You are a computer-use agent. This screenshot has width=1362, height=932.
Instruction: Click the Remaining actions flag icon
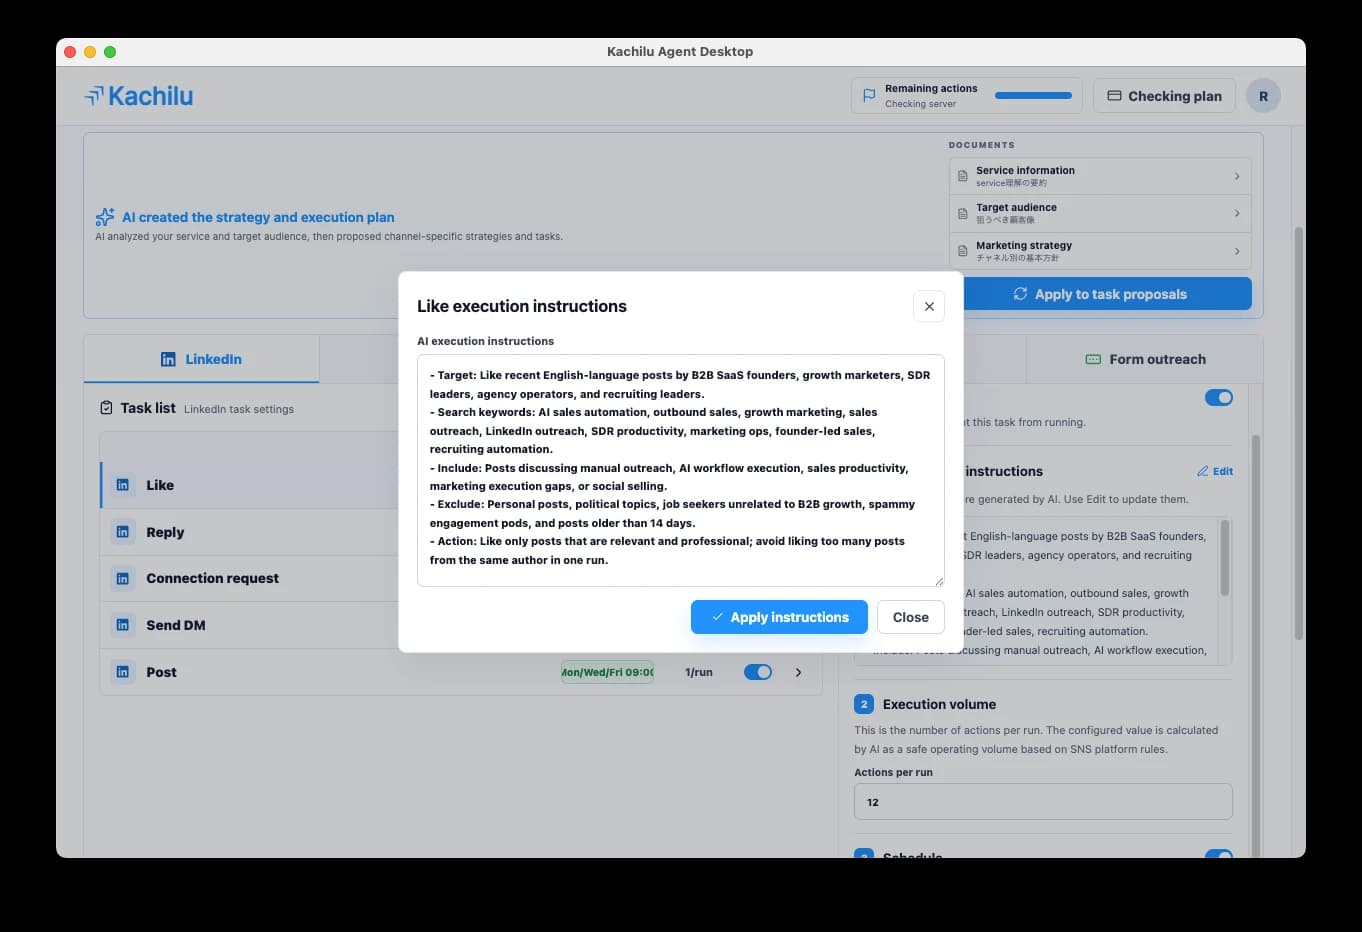[869, 96]
